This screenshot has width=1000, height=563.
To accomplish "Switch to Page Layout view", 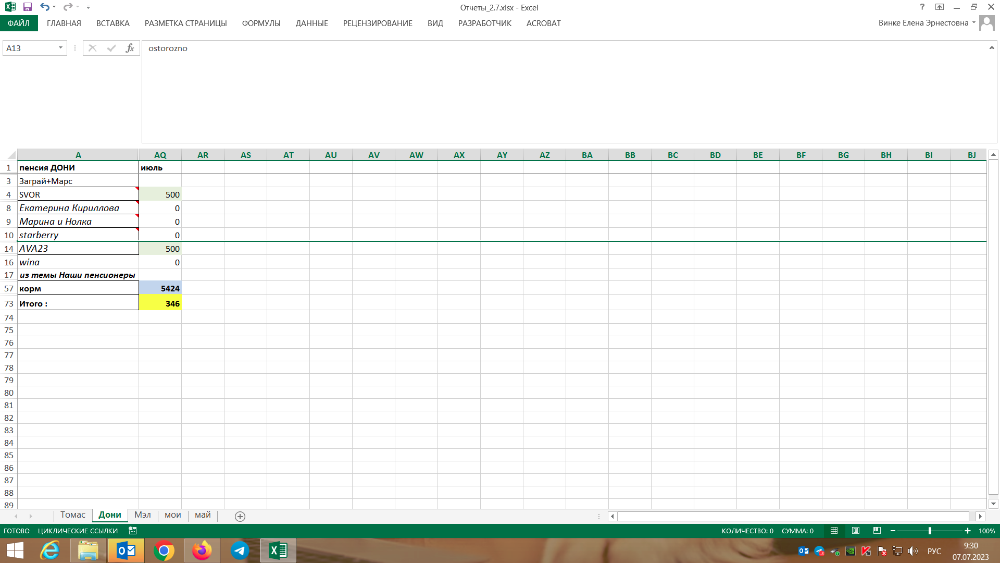I will coord(856,530).
